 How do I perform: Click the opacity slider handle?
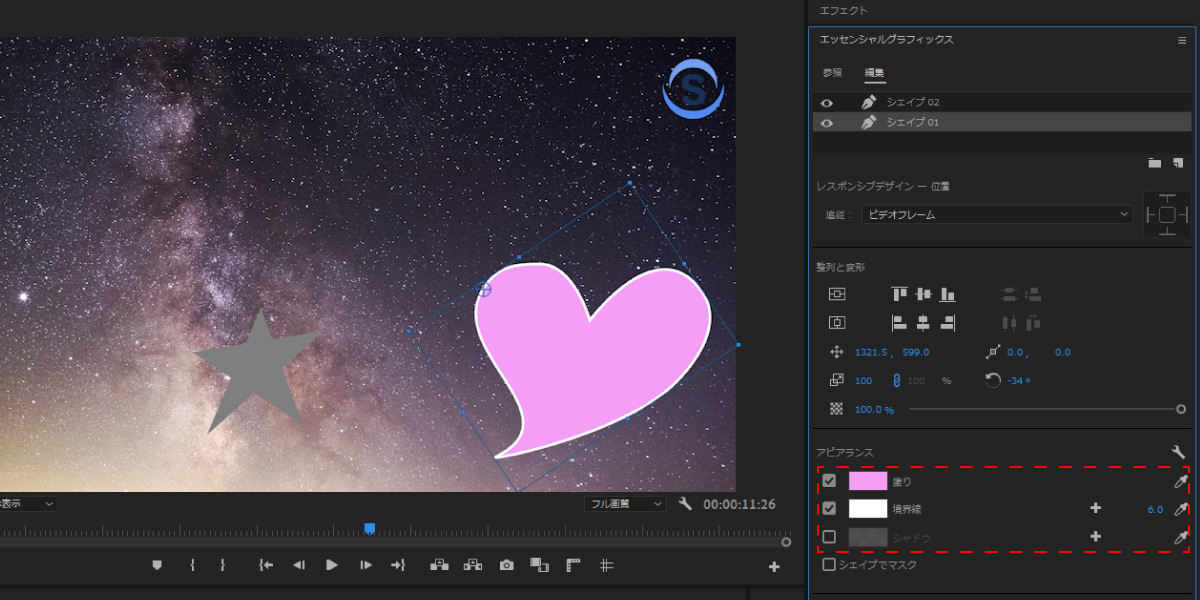point(1181,409)
